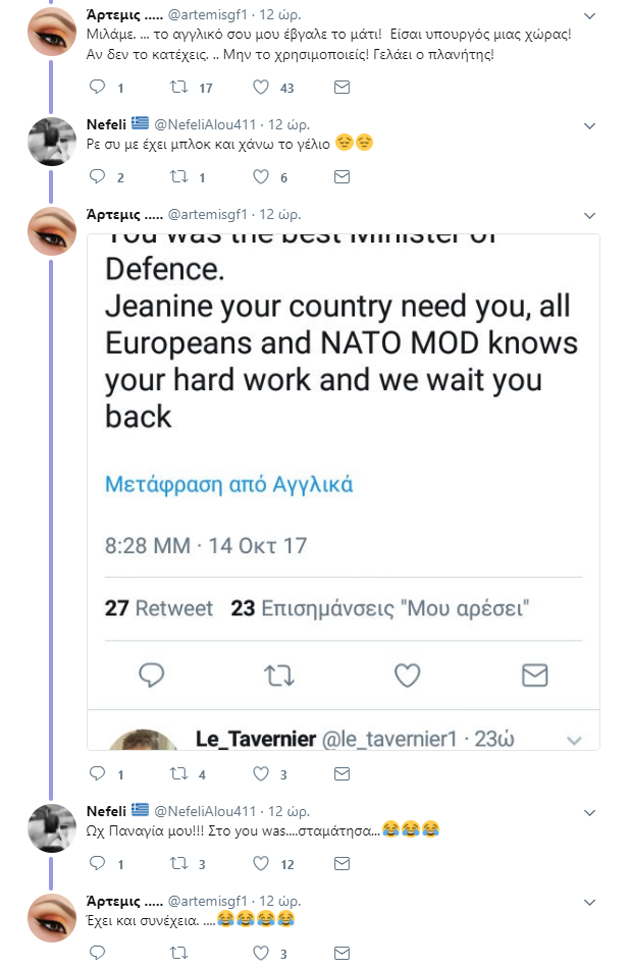Reply to Nefeli's tweet with 2 replies
The height and width of the screenshot is (969, 630).
(97, 177)
